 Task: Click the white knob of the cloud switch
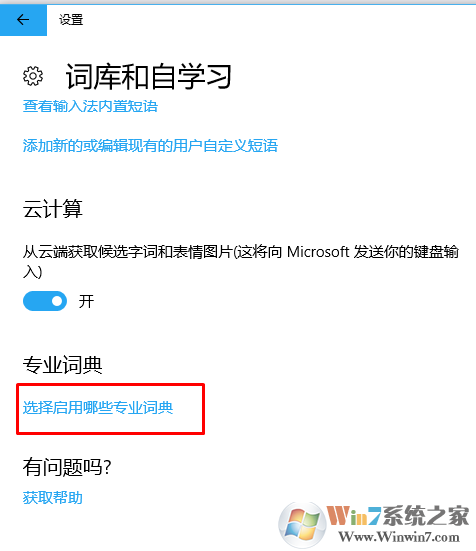(57, 301)
